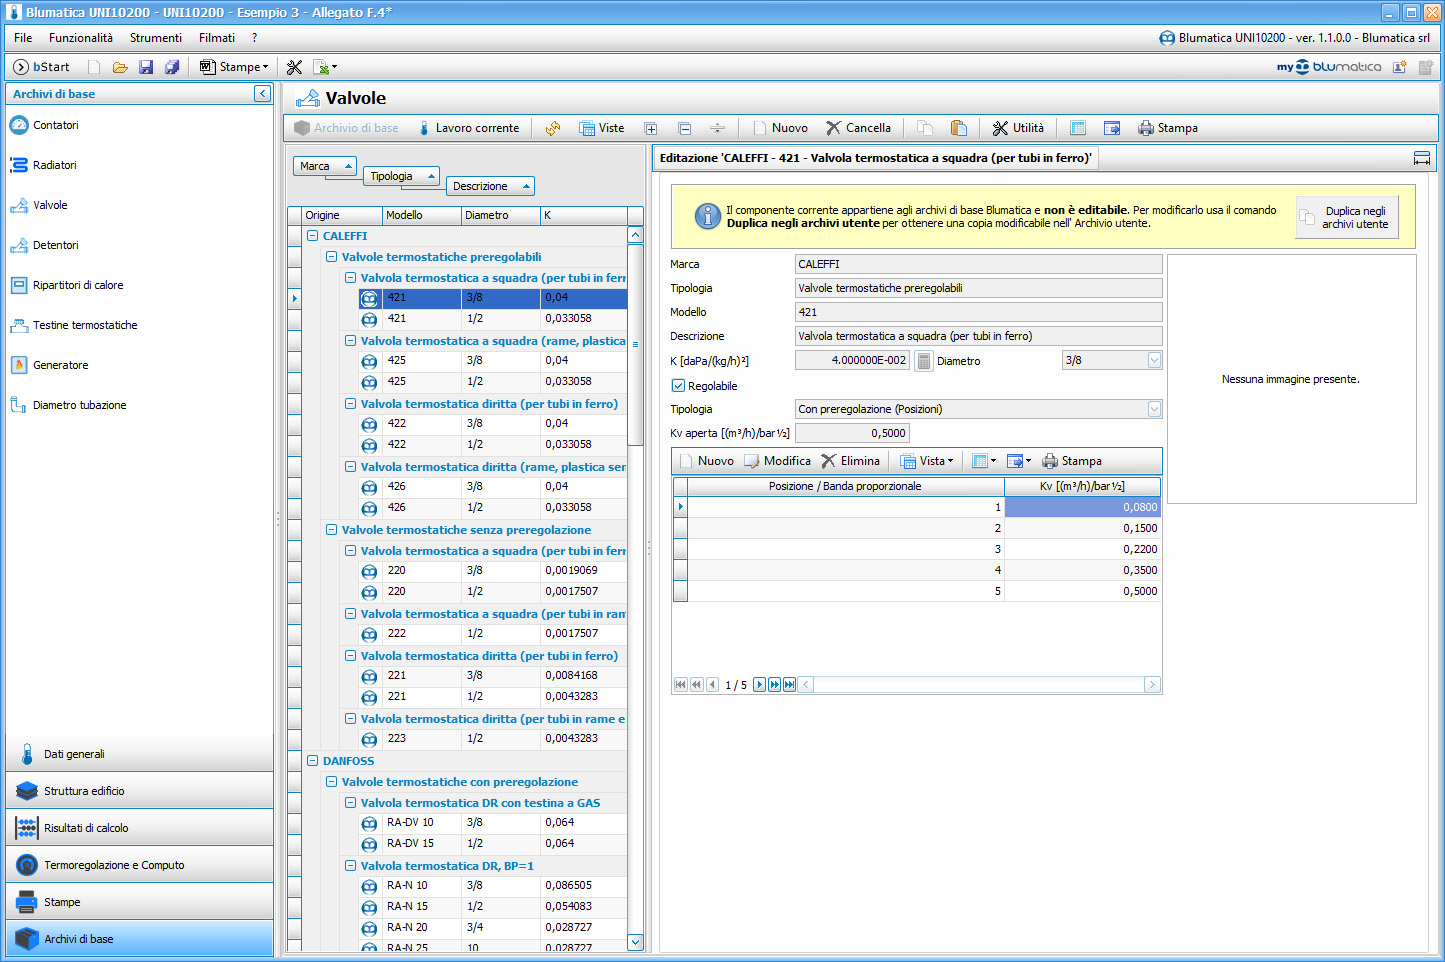This screenshot has width=1445, height=962.
Task: Open the Con preregolazione (Posizioni) dropdown
Action: click(1155, 409)
